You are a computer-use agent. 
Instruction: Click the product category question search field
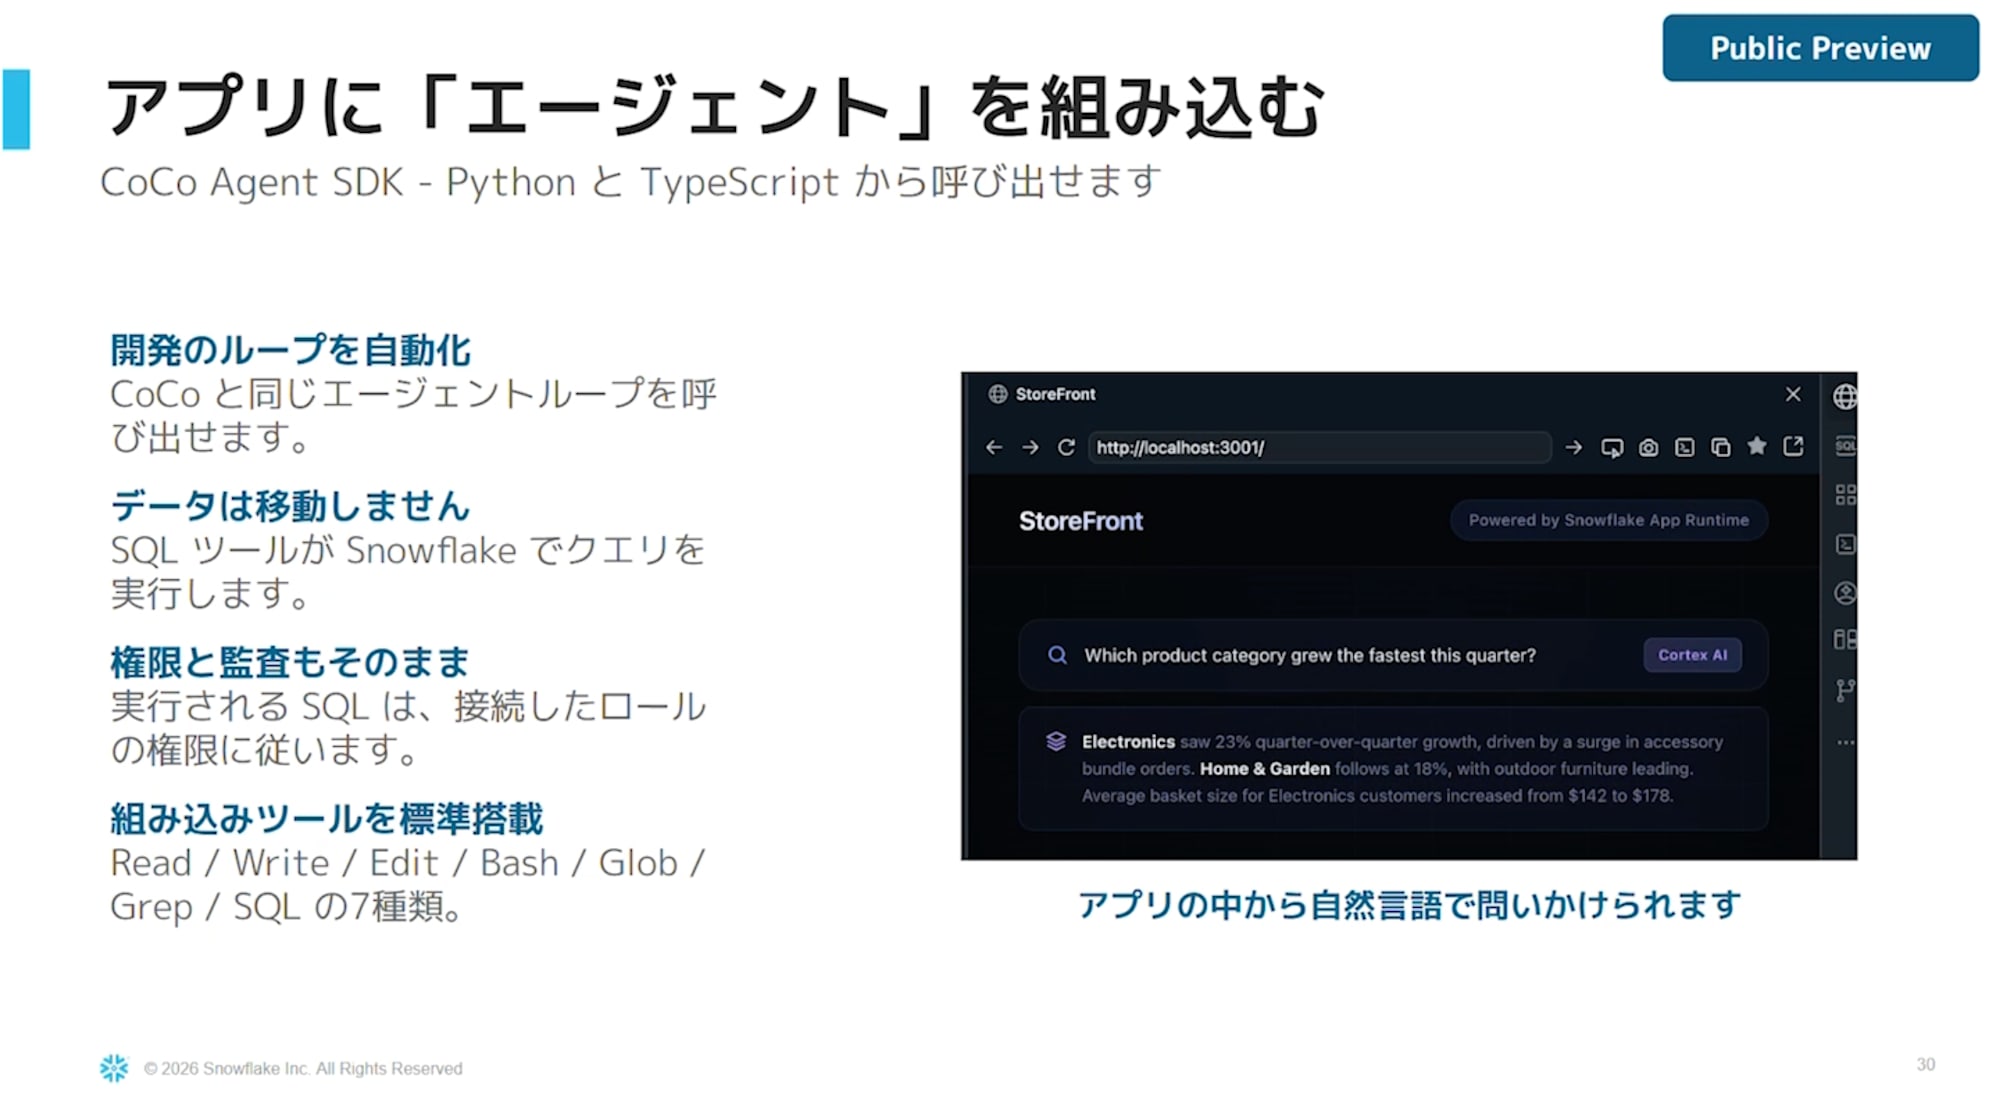tap(1393, 655)
